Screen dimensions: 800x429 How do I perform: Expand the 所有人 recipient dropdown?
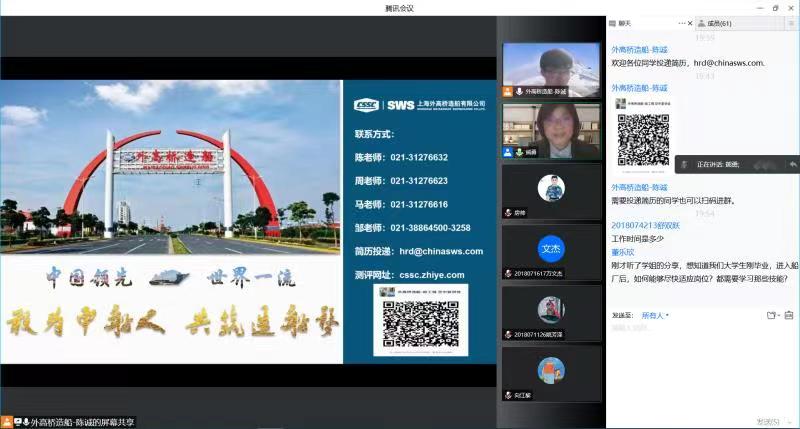[654, 315]
